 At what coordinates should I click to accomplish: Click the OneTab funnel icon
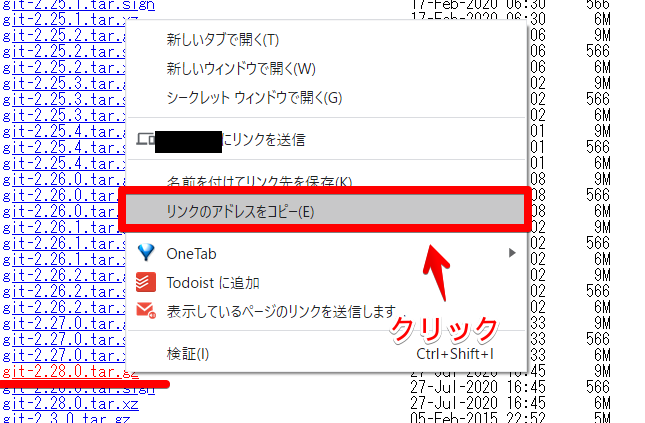[x=146, y=253]
